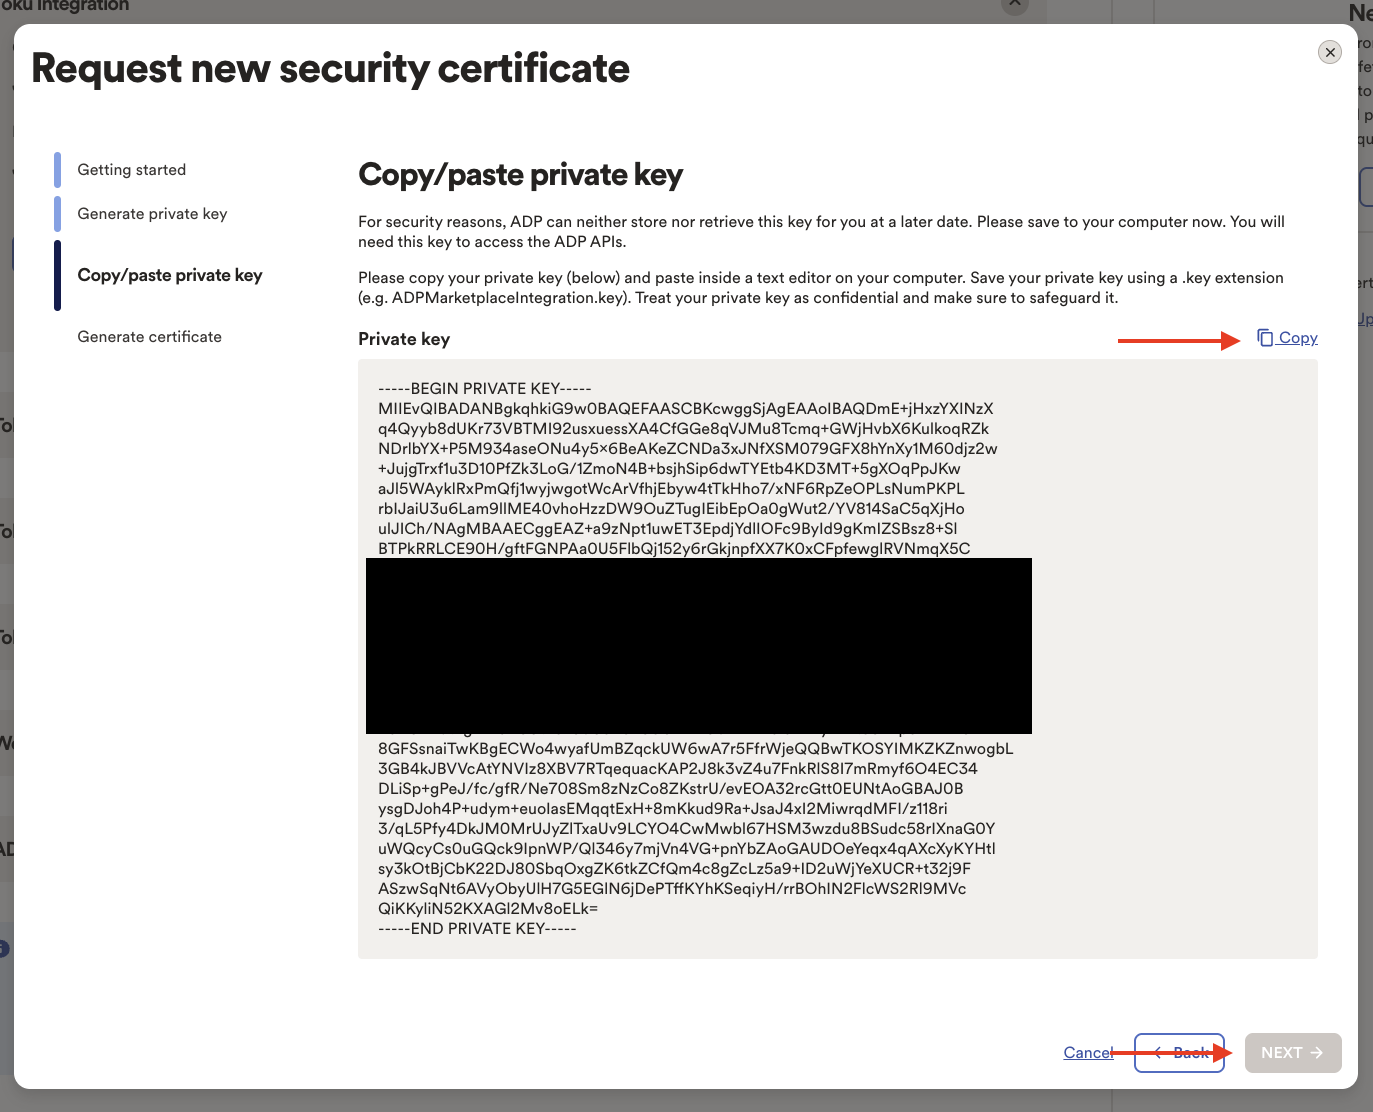Click the END PRIVATE KEY line

pos(477,929)
